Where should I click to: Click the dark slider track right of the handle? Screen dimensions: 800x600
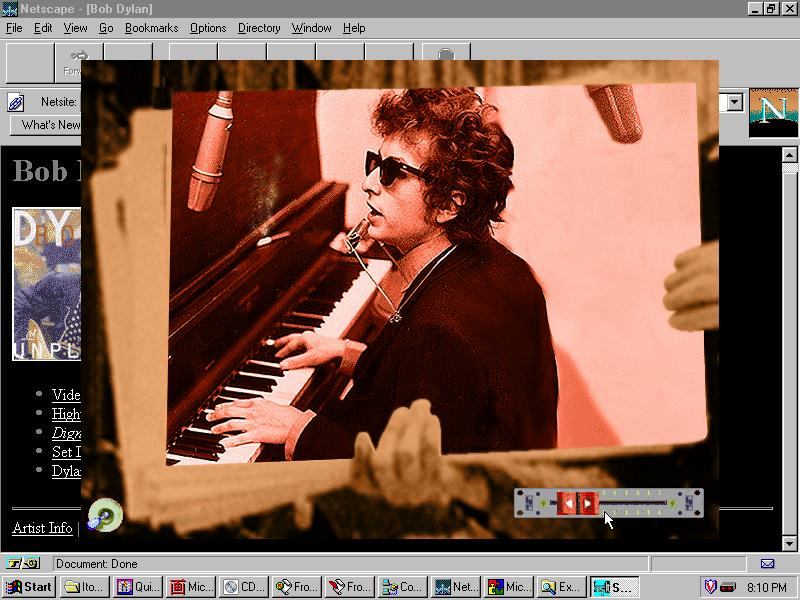click(633, 504)
